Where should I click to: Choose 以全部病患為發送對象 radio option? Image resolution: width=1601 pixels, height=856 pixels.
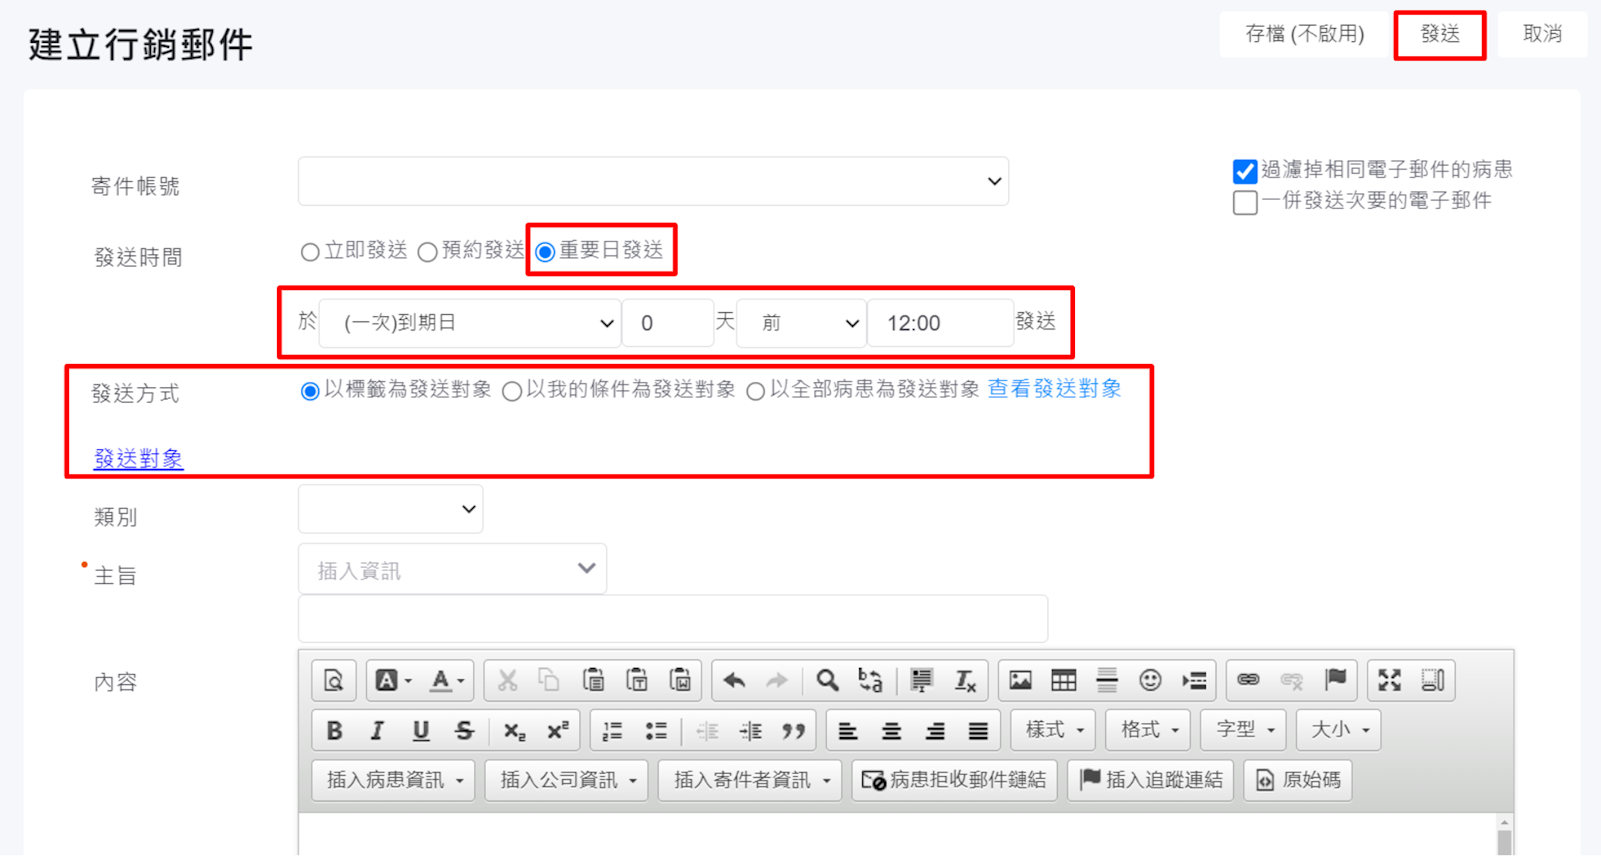pyautogui.click(x=756, y=391)
